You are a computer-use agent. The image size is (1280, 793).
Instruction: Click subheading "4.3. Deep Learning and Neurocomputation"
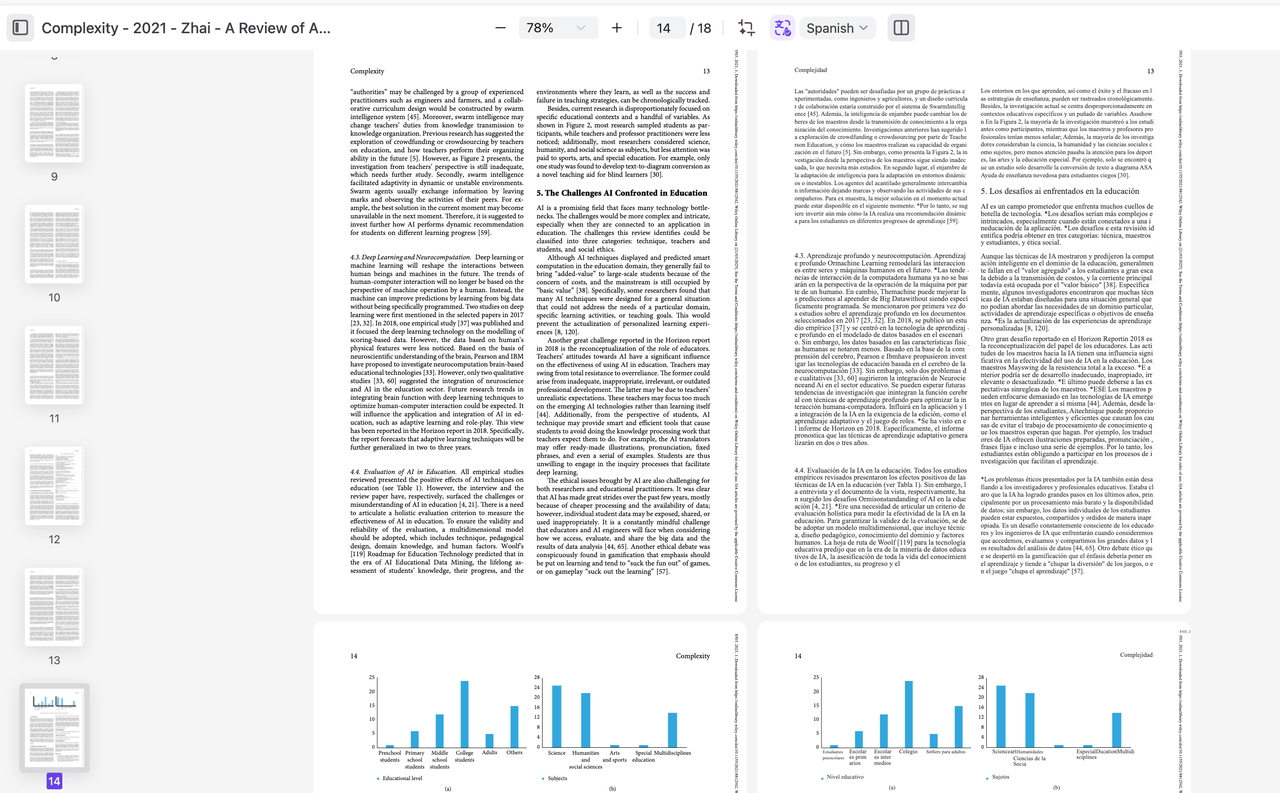tap(410, 257)
